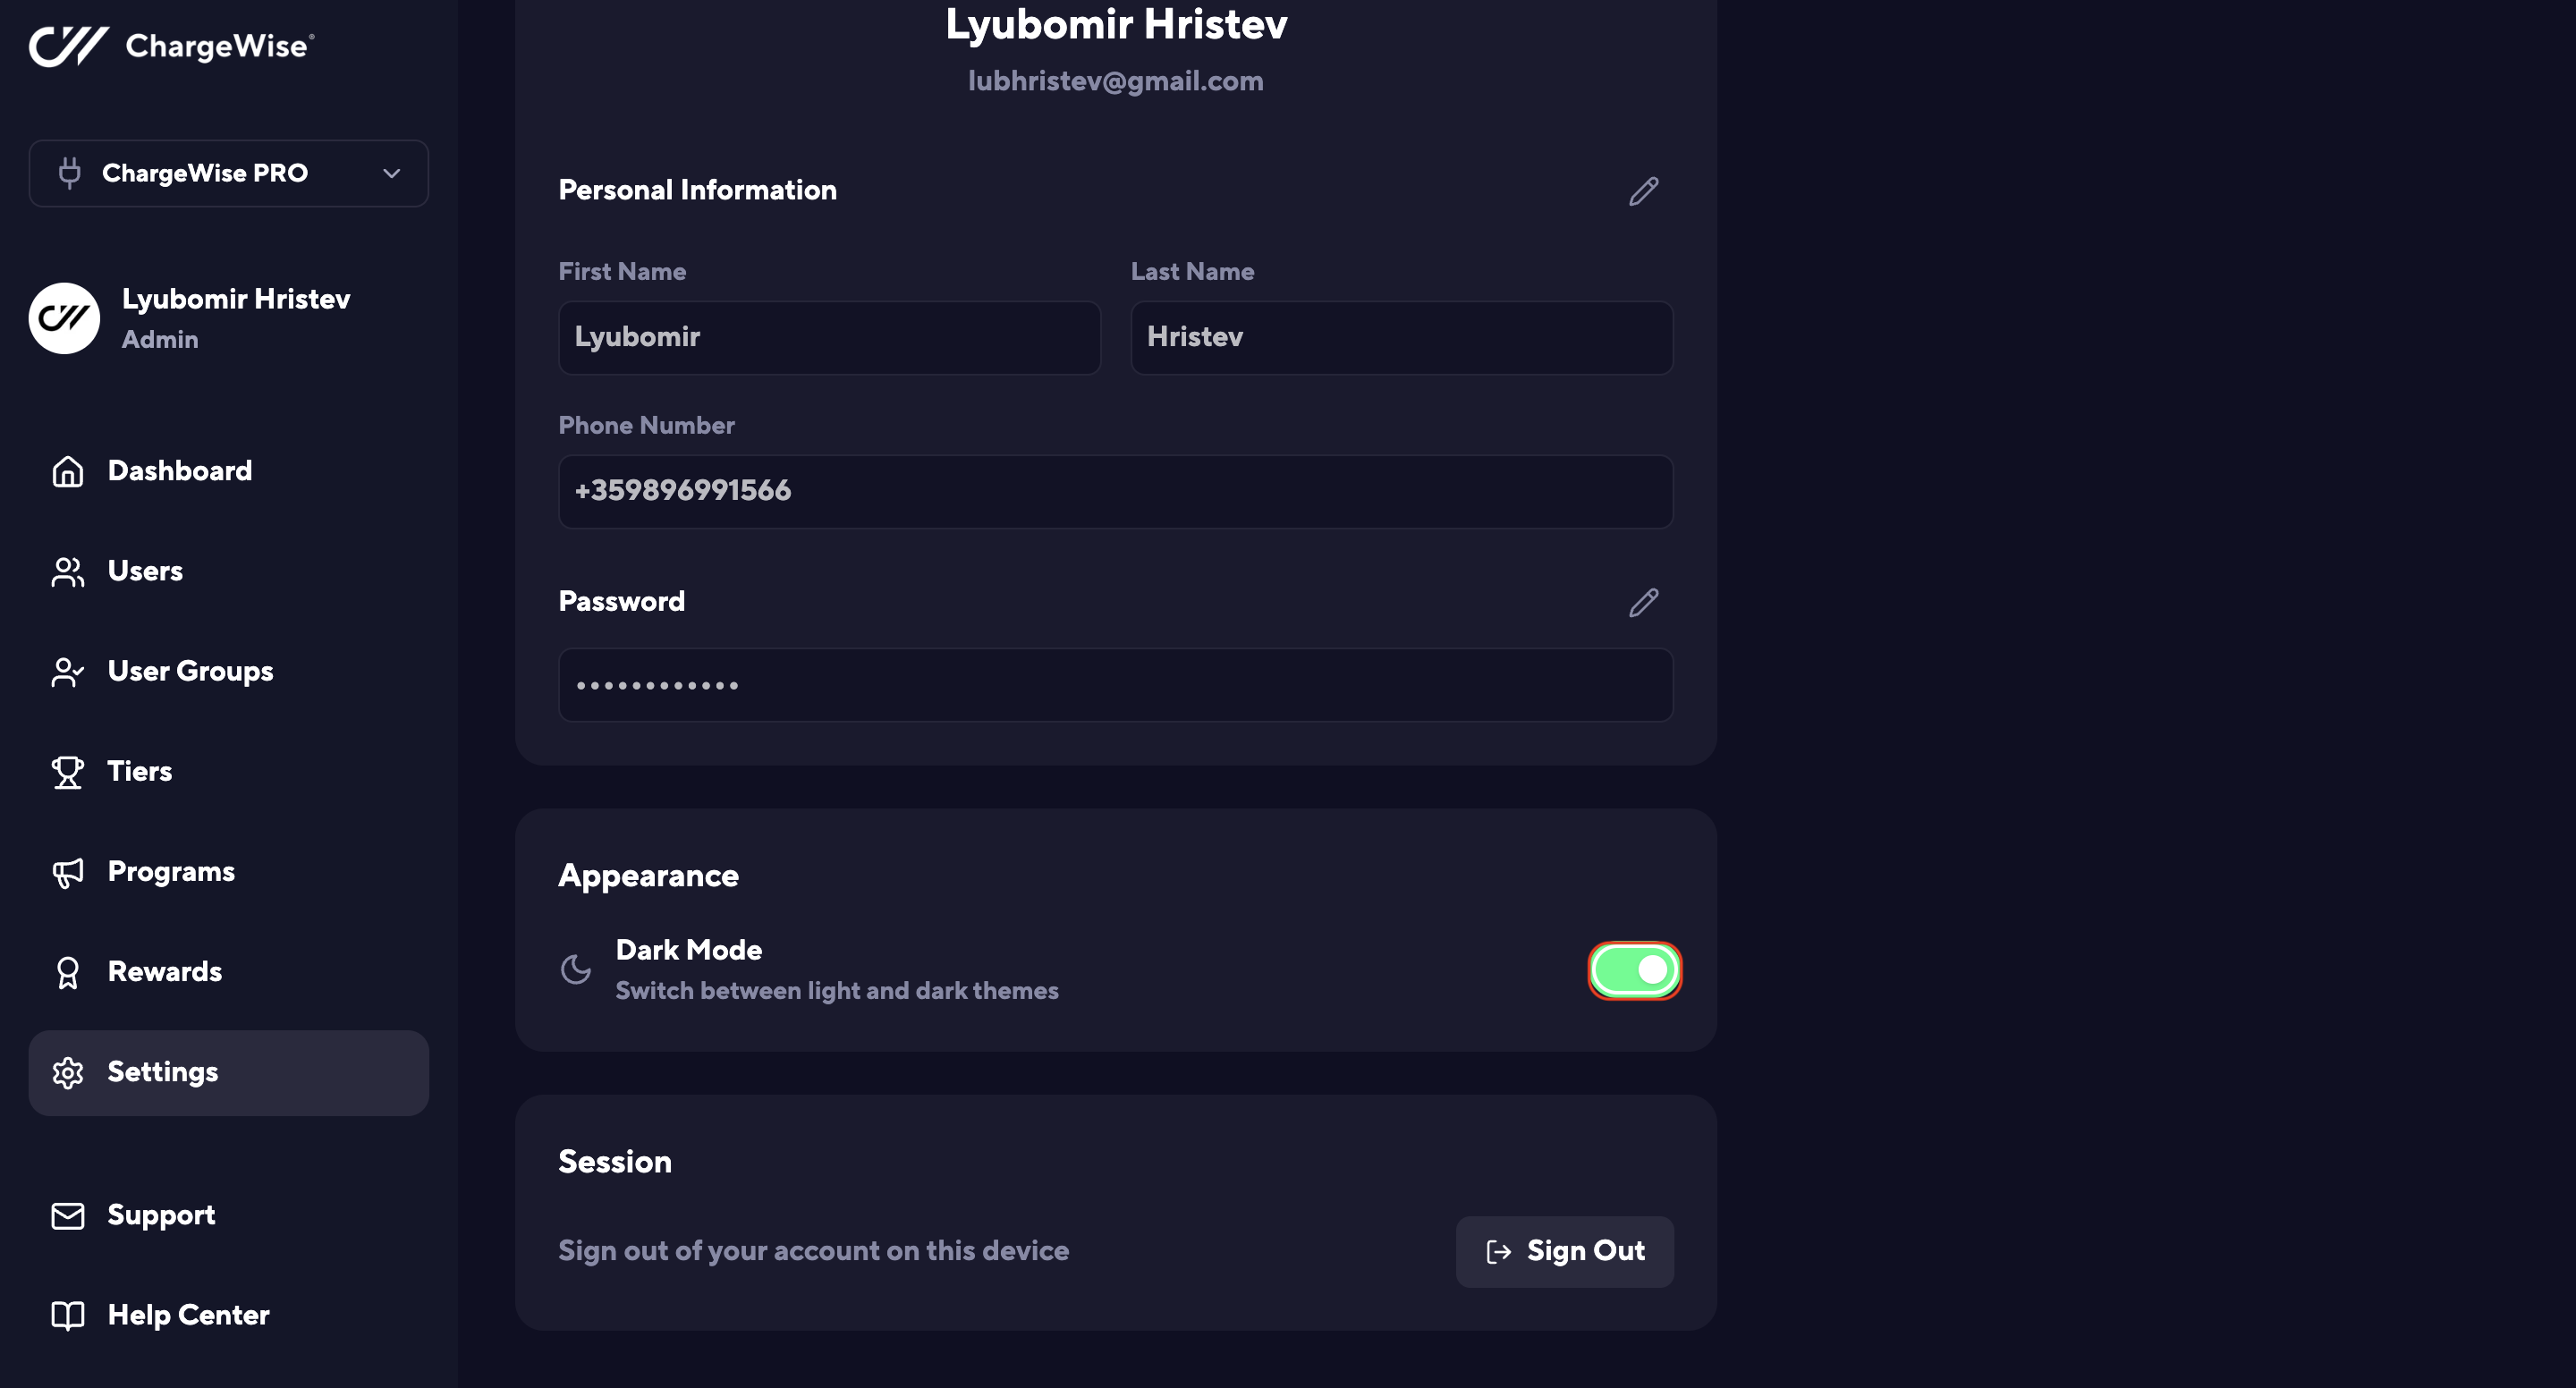Select the Settings sidebar item
Image resolution: width=2576 pixels, height=1388 pixels.
[228, 1072]
